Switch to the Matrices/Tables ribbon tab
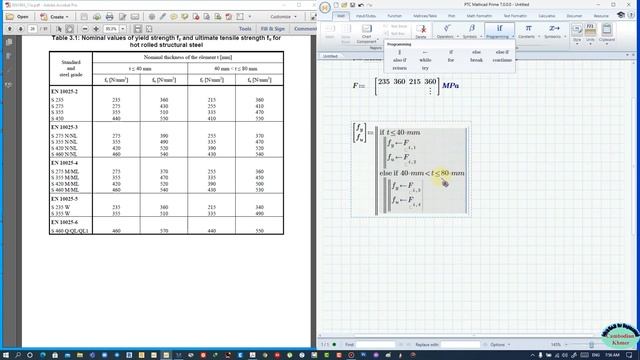 coord(425,16)
